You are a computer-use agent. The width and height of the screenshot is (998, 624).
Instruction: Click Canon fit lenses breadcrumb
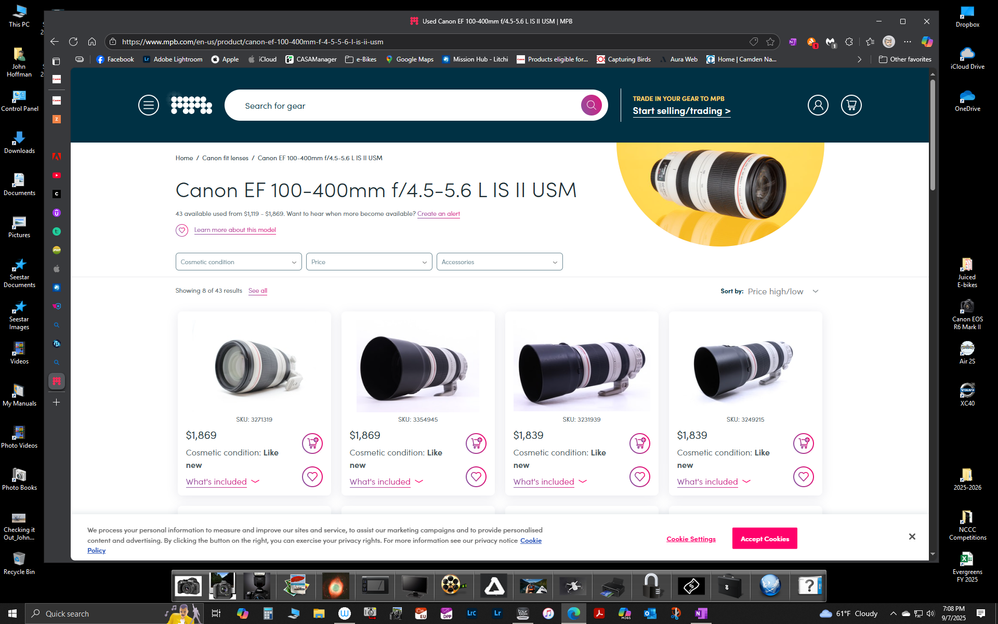pyautogui.click(x=225, y=158)
